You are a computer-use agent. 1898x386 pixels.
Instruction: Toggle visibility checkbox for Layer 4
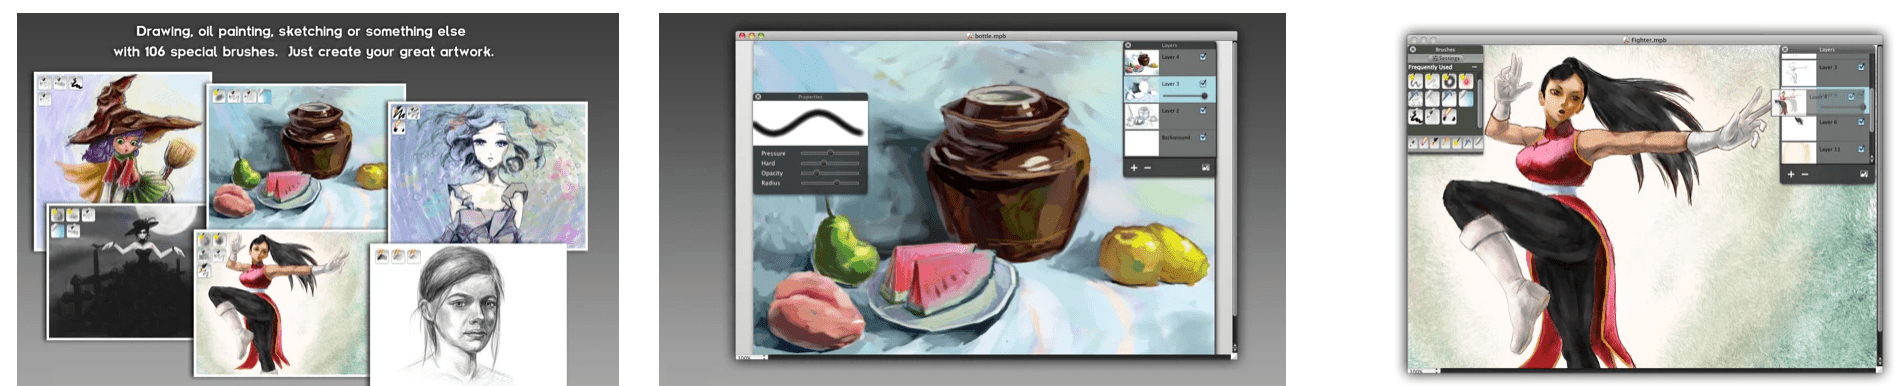click(1202, 57)
